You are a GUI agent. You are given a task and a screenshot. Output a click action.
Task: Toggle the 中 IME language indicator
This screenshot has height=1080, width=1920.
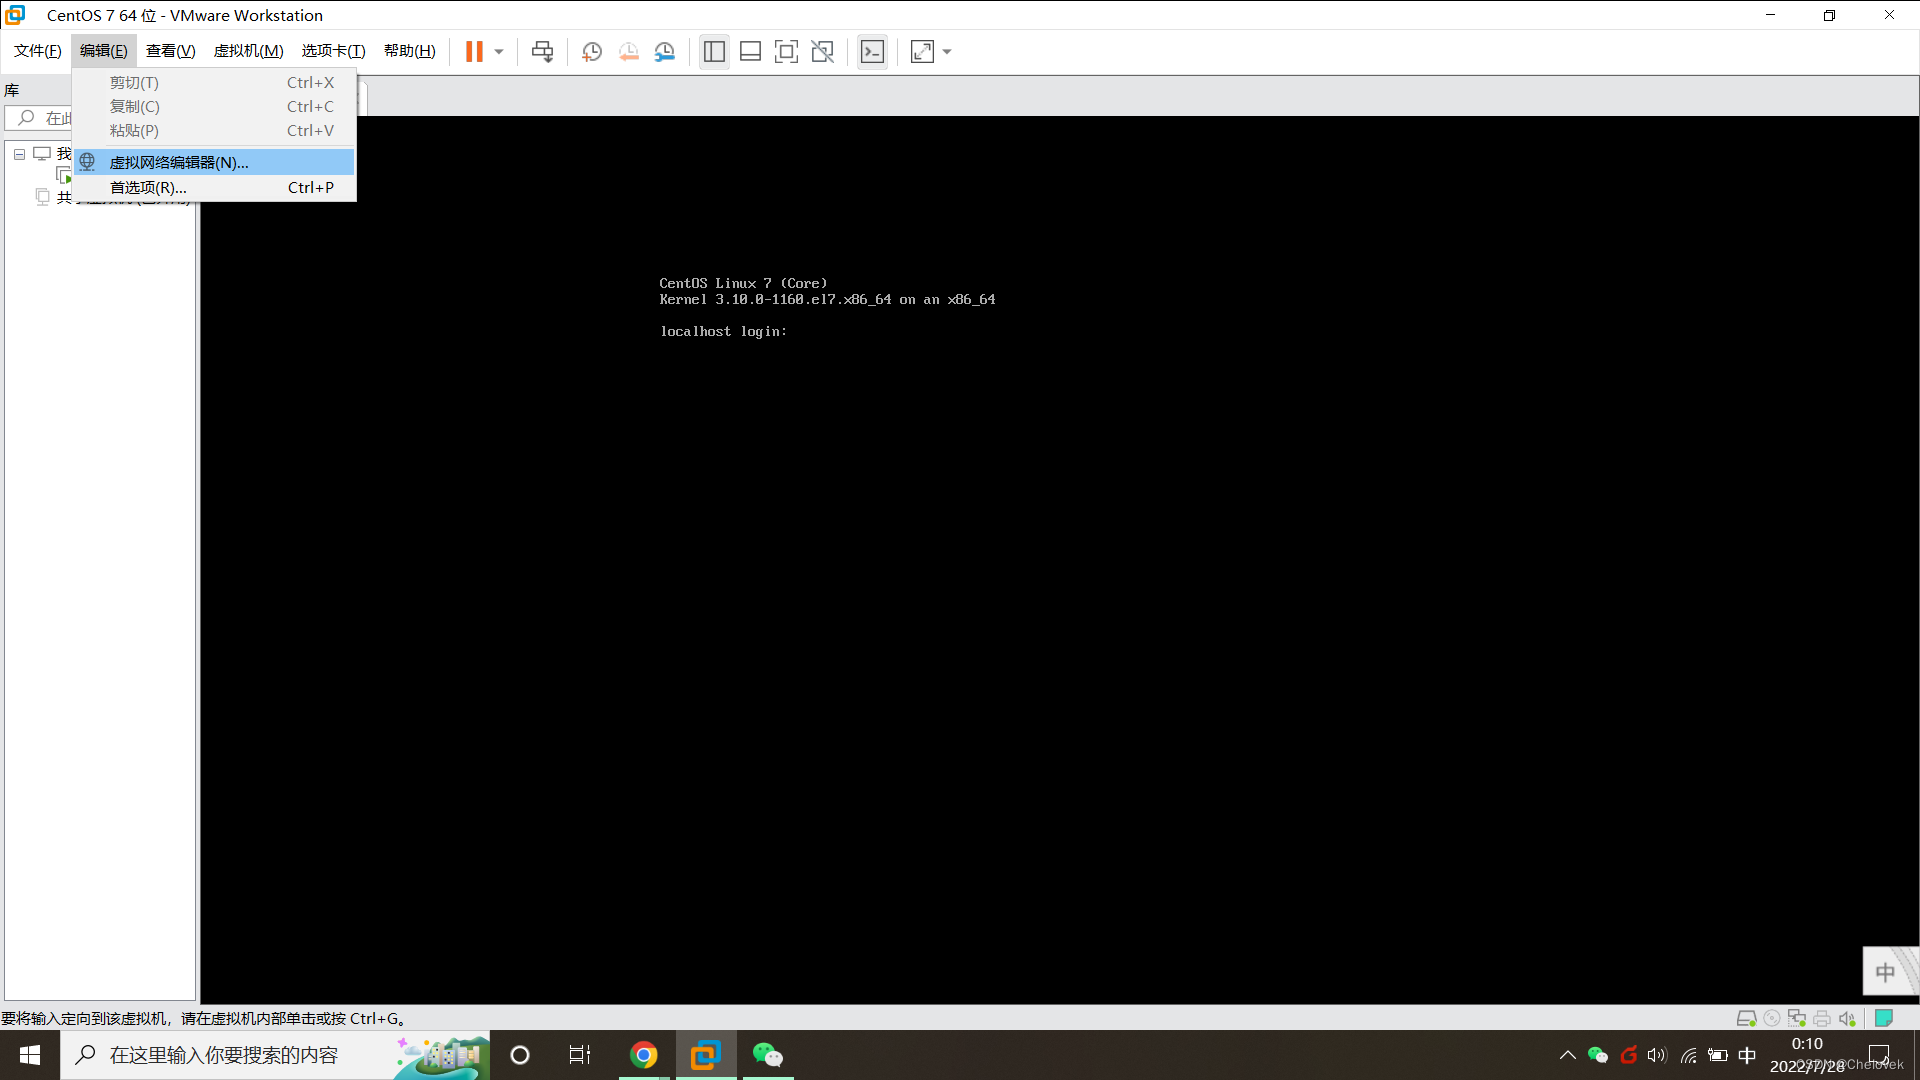coord(1748,1055)
